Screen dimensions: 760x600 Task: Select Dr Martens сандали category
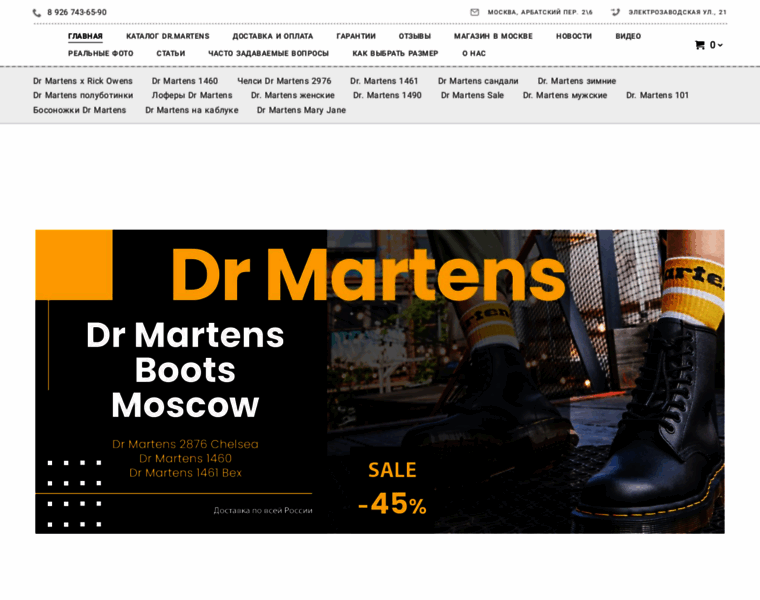pos(478,81)
